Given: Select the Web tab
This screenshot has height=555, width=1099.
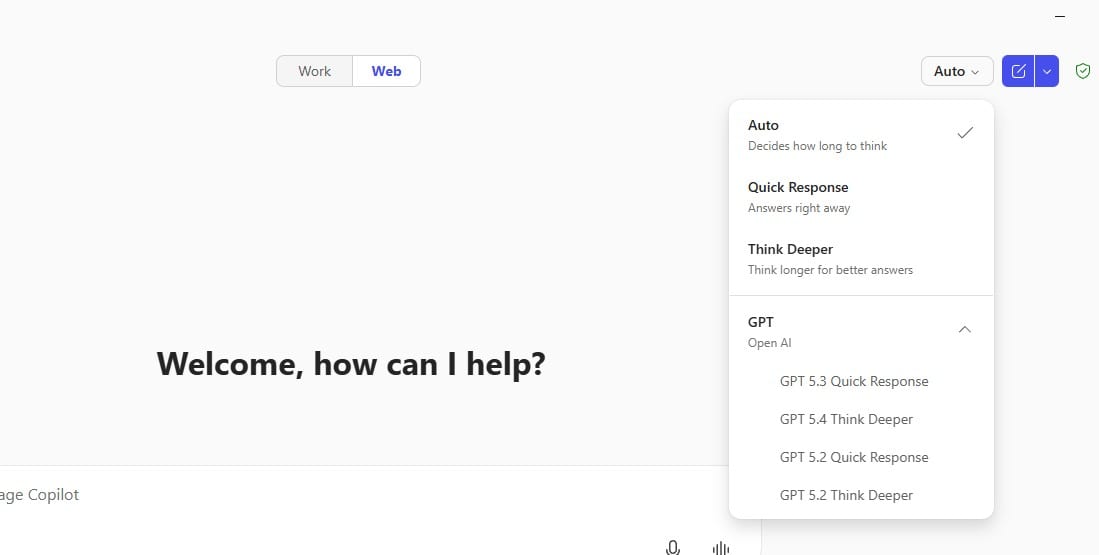Looking at the screenshot, I should tap(386, 71).
